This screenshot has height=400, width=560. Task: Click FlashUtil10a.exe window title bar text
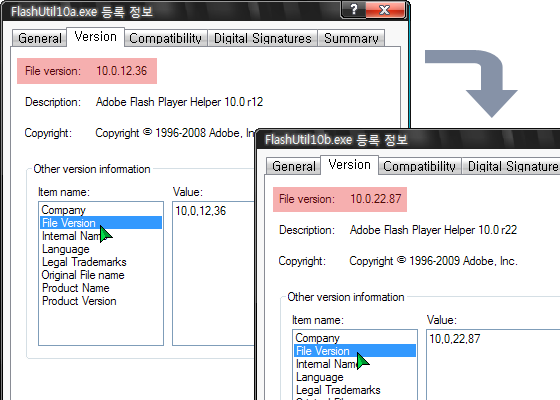click(x=82, y=11)
